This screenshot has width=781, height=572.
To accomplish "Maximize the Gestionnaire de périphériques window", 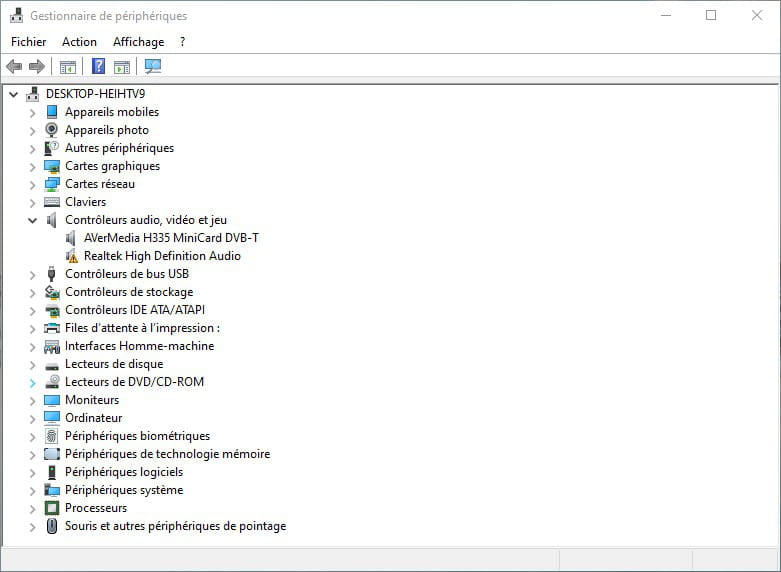I will pos(711,15).
